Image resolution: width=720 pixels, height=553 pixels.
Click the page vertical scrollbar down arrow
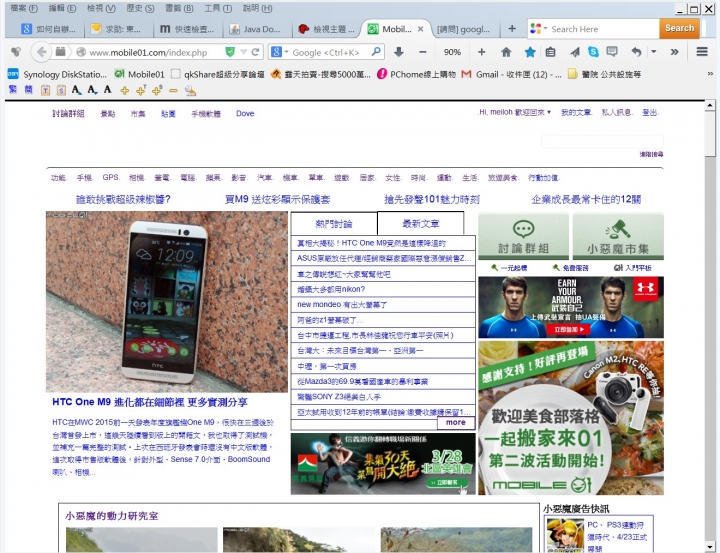pos(710,547)
